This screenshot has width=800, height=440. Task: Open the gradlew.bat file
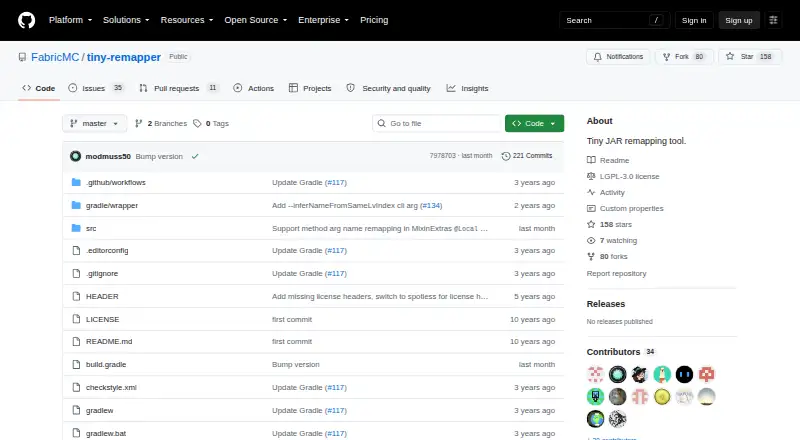(106, 433)
